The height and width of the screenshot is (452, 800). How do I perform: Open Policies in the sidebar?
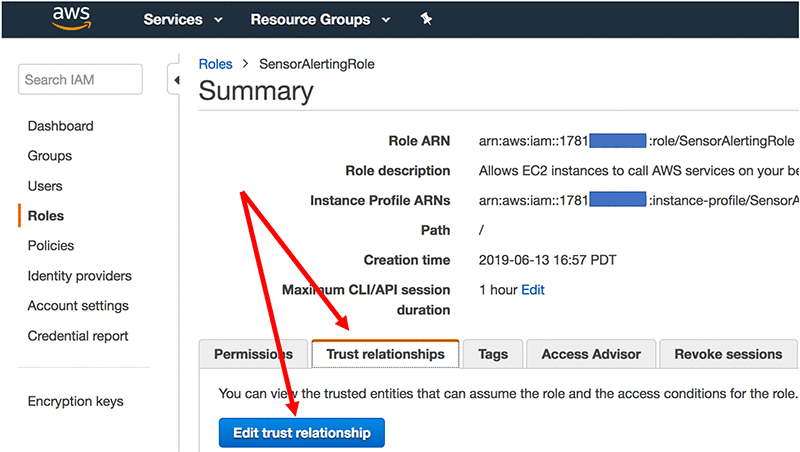click(51, 245)
